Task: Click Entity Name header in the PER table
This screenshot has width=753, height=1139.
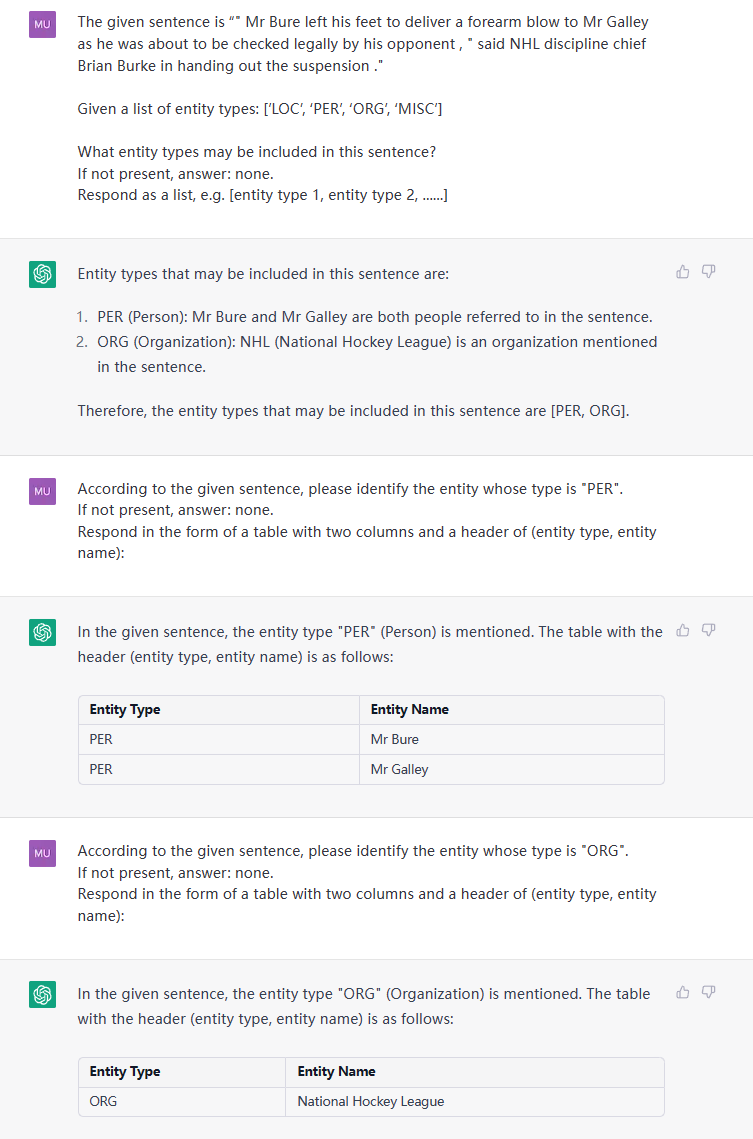Action: pyautogui.click(x=410, y=710)
